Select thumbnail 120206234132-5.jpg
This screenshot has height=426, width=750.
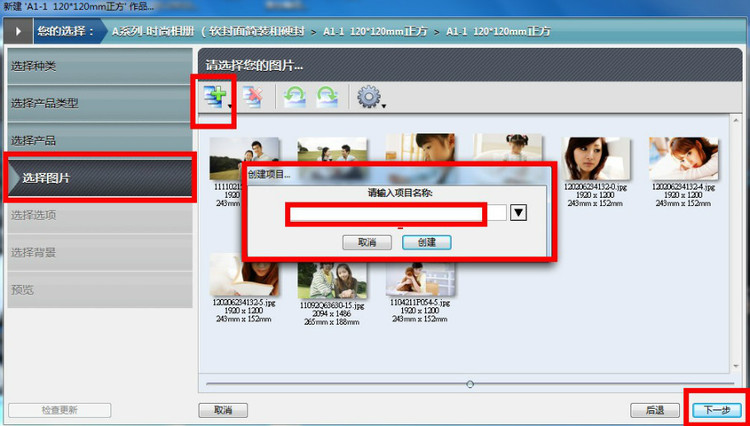244,274
